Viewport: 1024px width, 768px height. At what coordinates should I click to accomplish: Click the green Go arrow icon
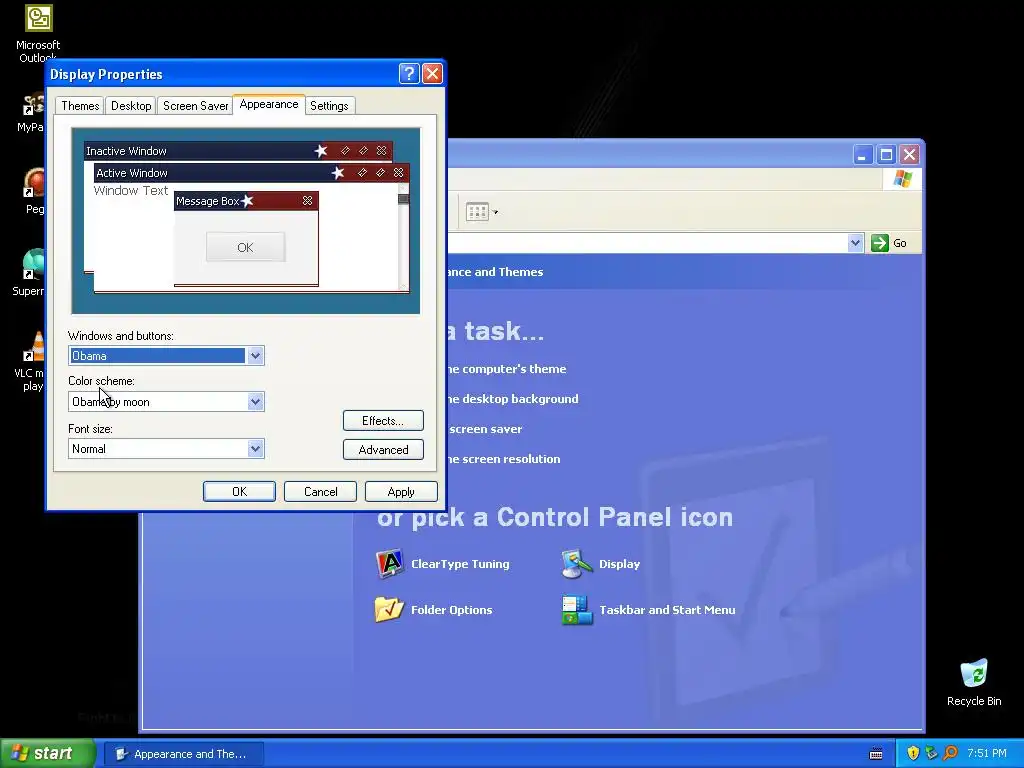click(880, 243)
